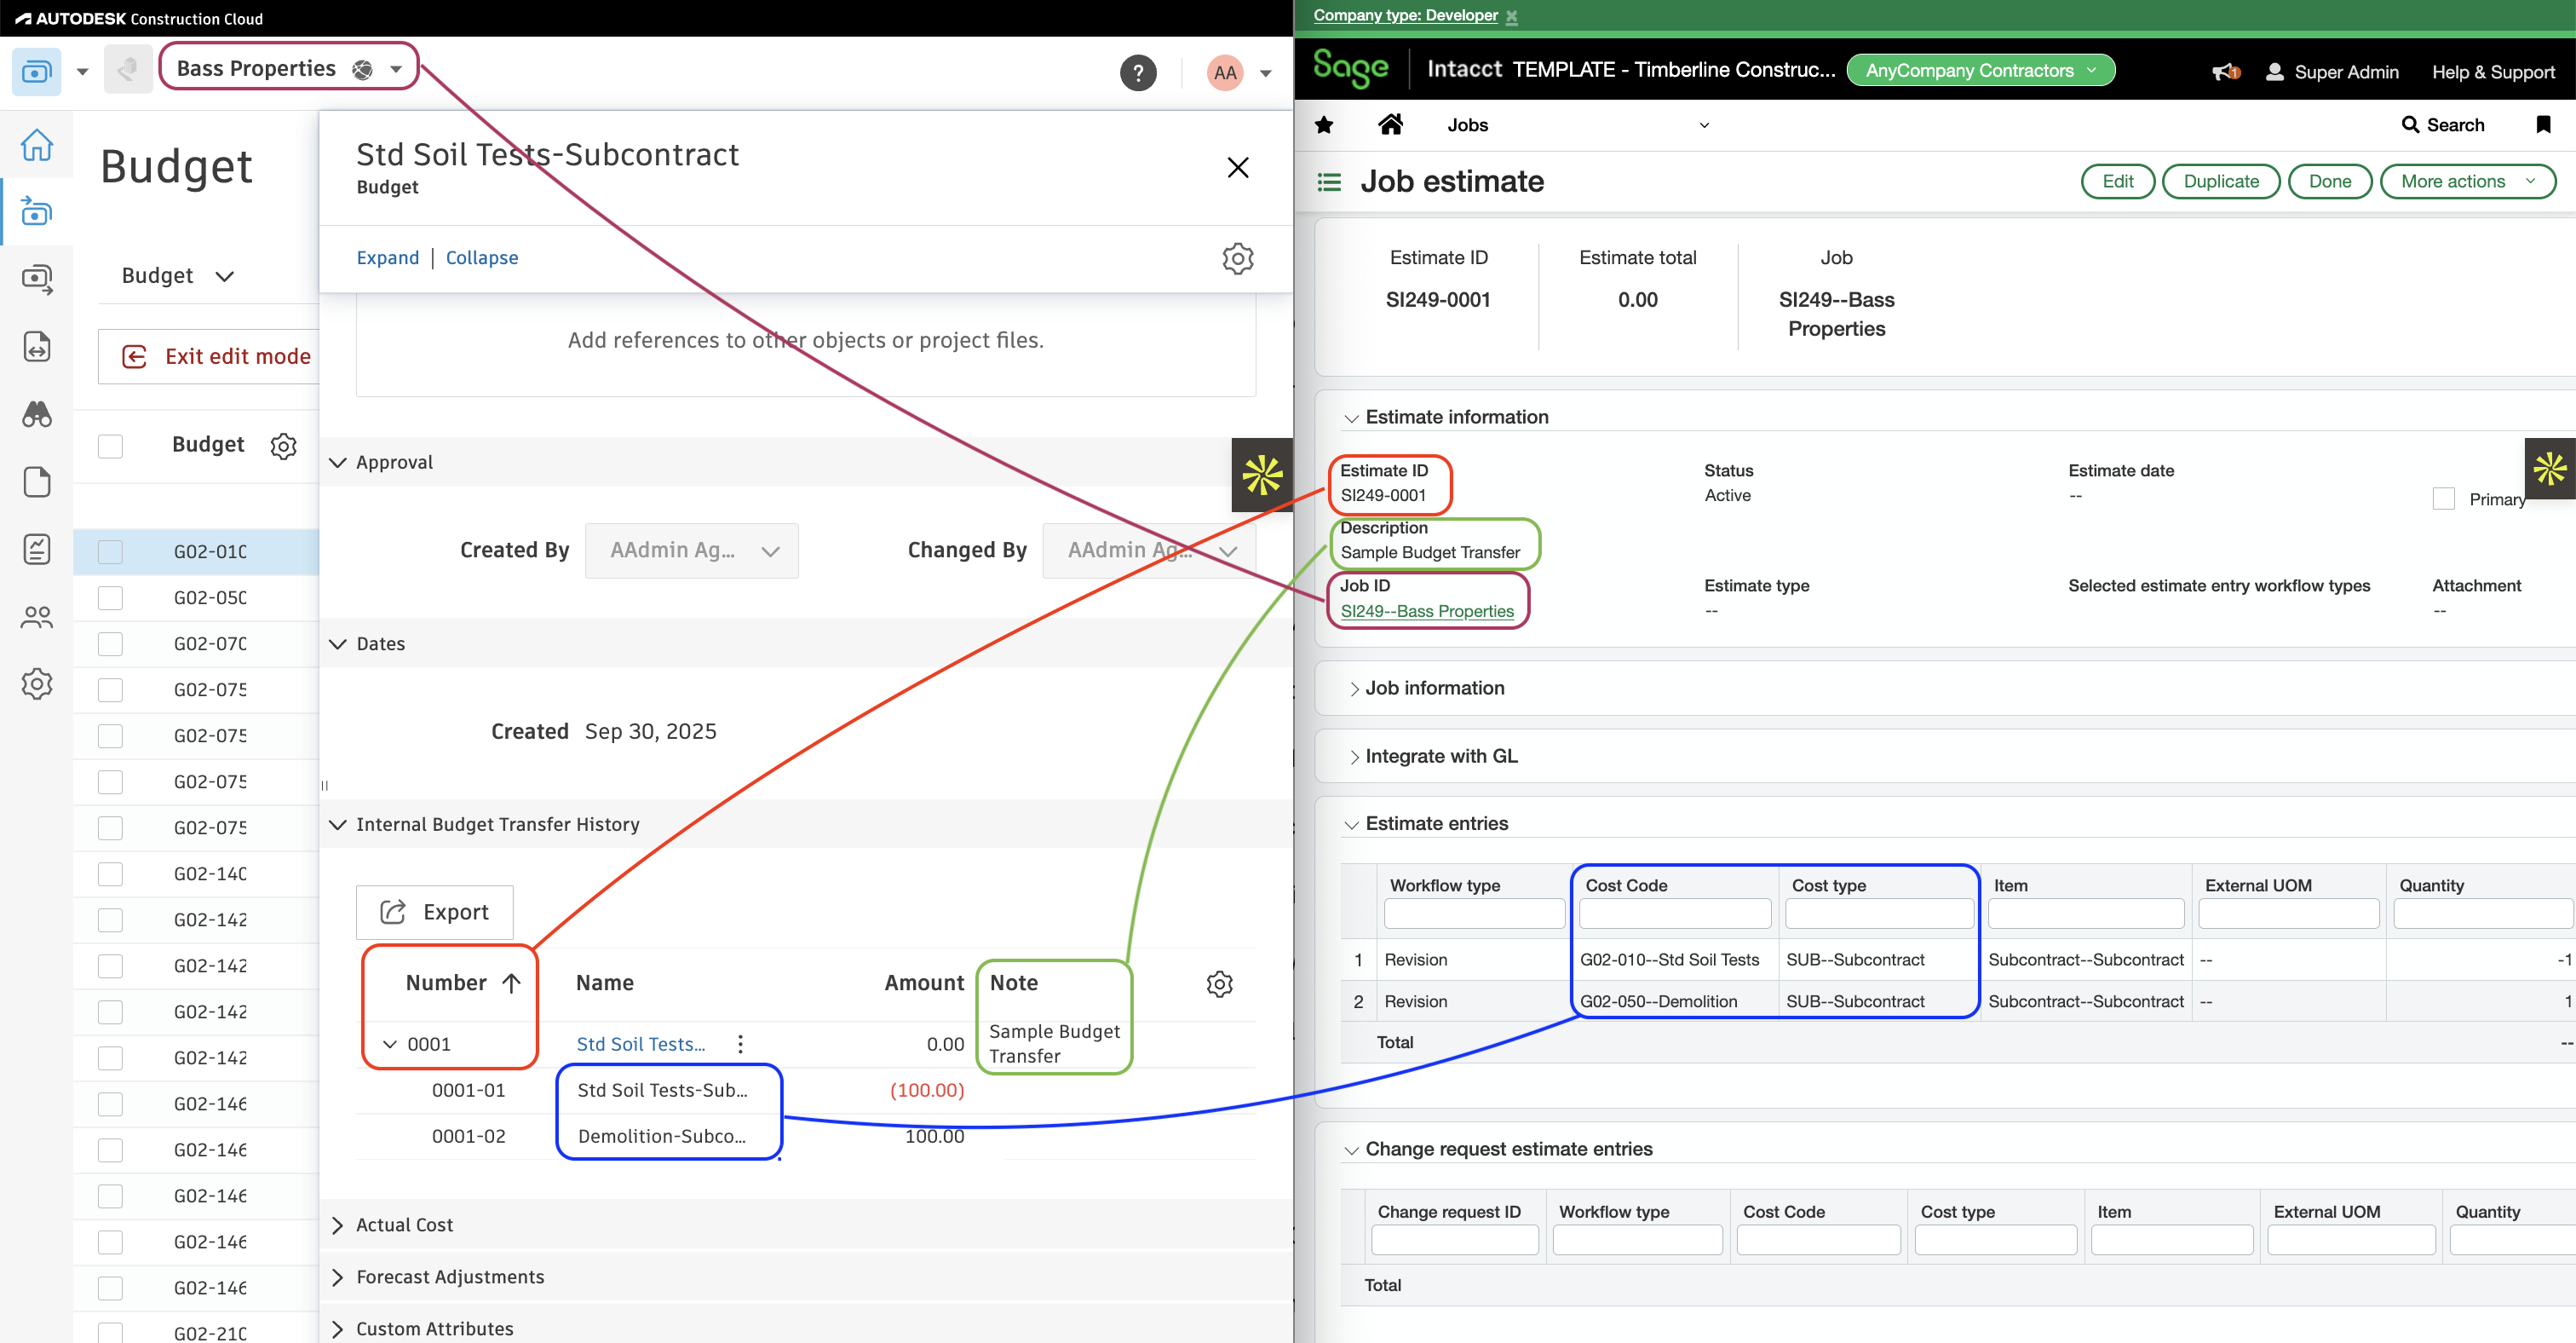
Task: Check the select-all Budget header checkbox
Action: coord(110,445)
